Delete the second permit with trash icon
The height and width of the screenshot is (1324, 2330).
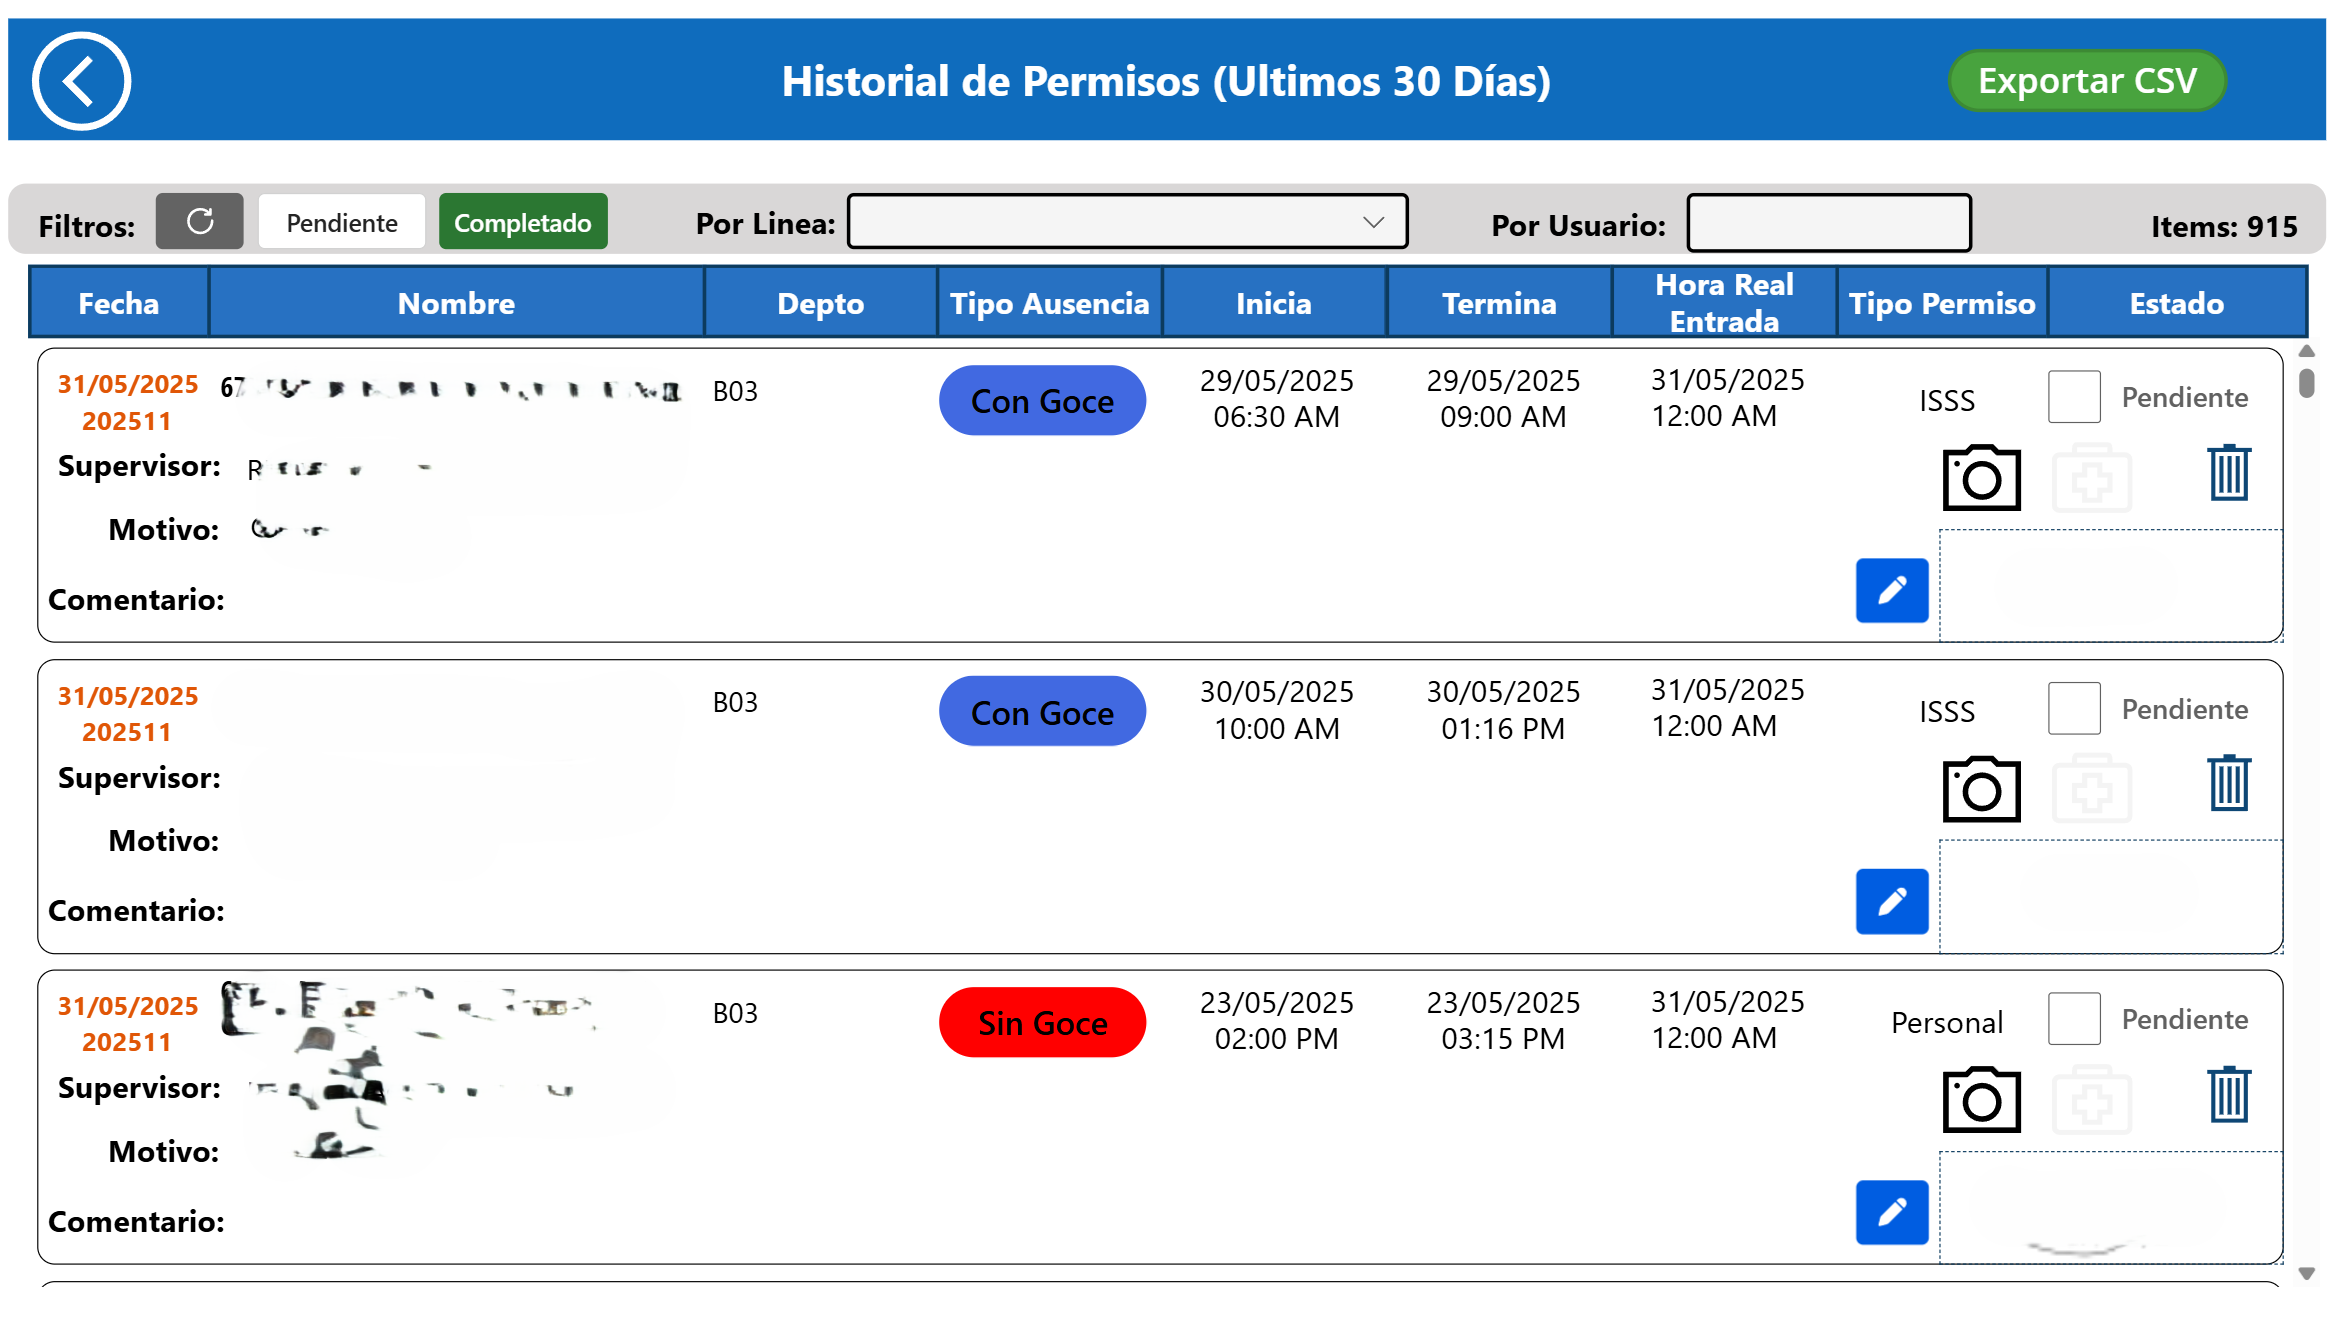tap(2228, 783)
